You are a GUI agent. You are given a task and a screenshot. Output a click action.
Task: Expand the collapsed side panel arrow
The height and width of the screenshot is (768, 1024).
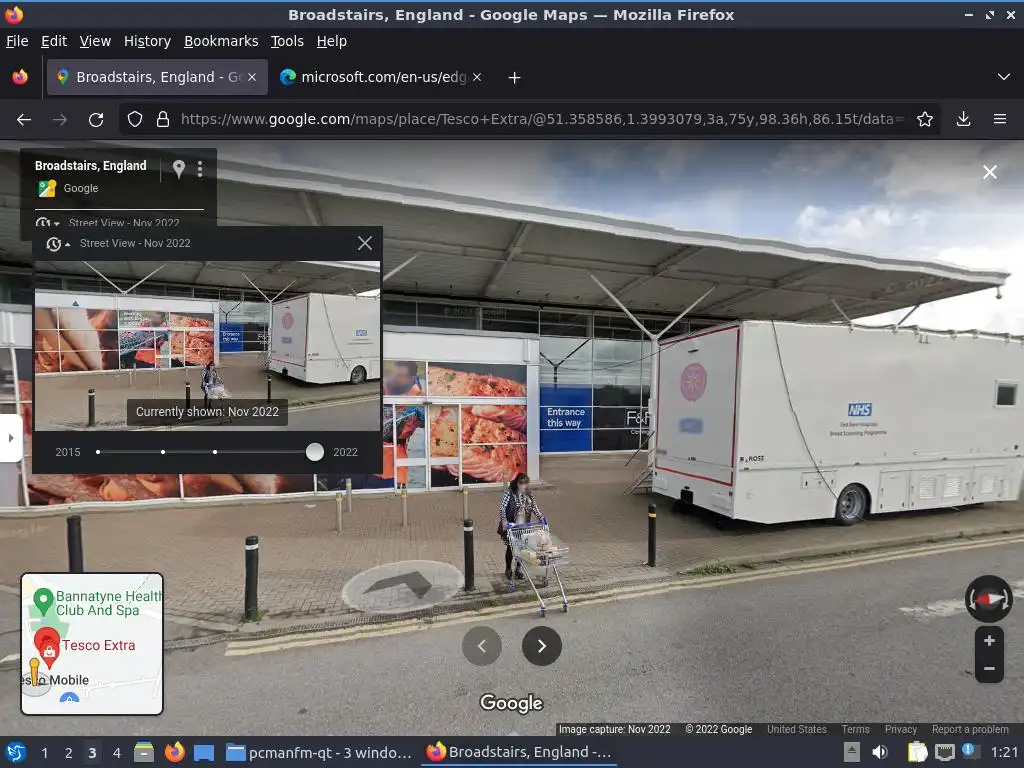[x=10, y=438]
